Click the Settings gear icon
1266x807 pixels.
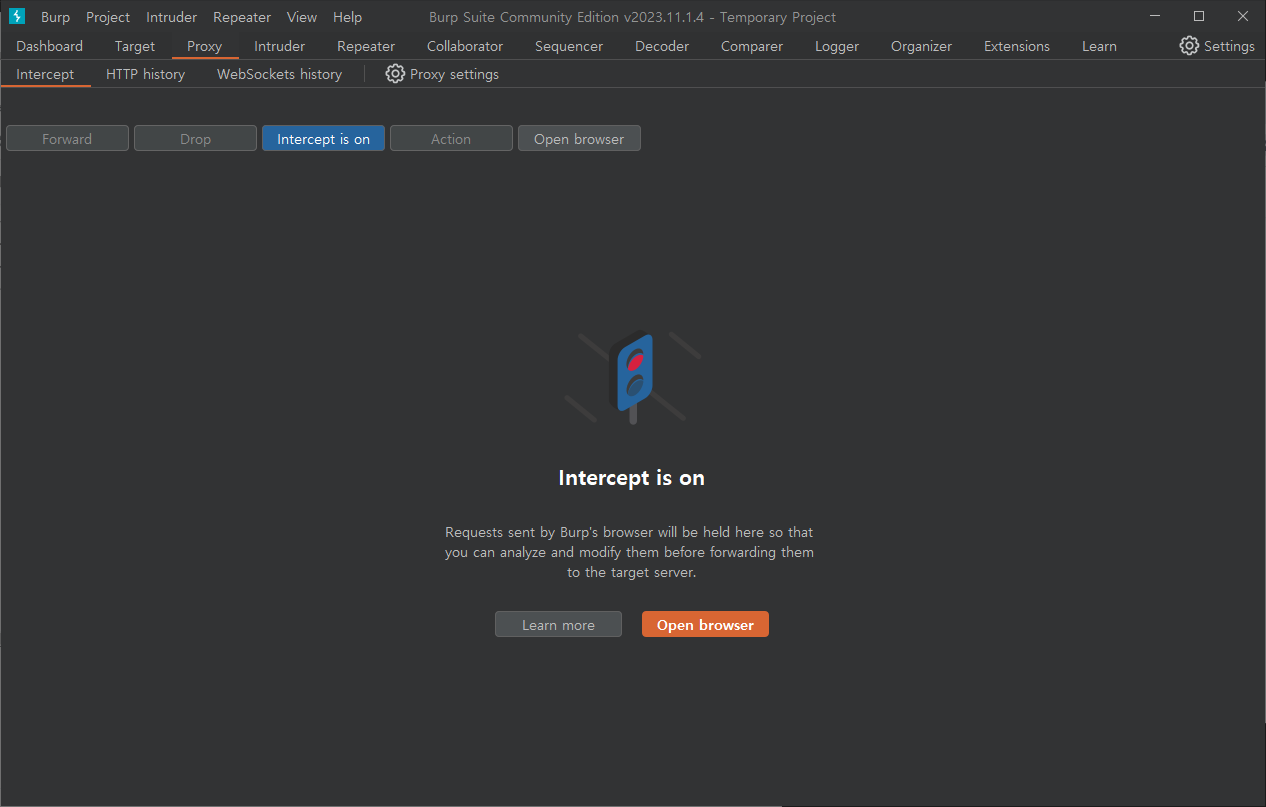(x=1189, y=46)
